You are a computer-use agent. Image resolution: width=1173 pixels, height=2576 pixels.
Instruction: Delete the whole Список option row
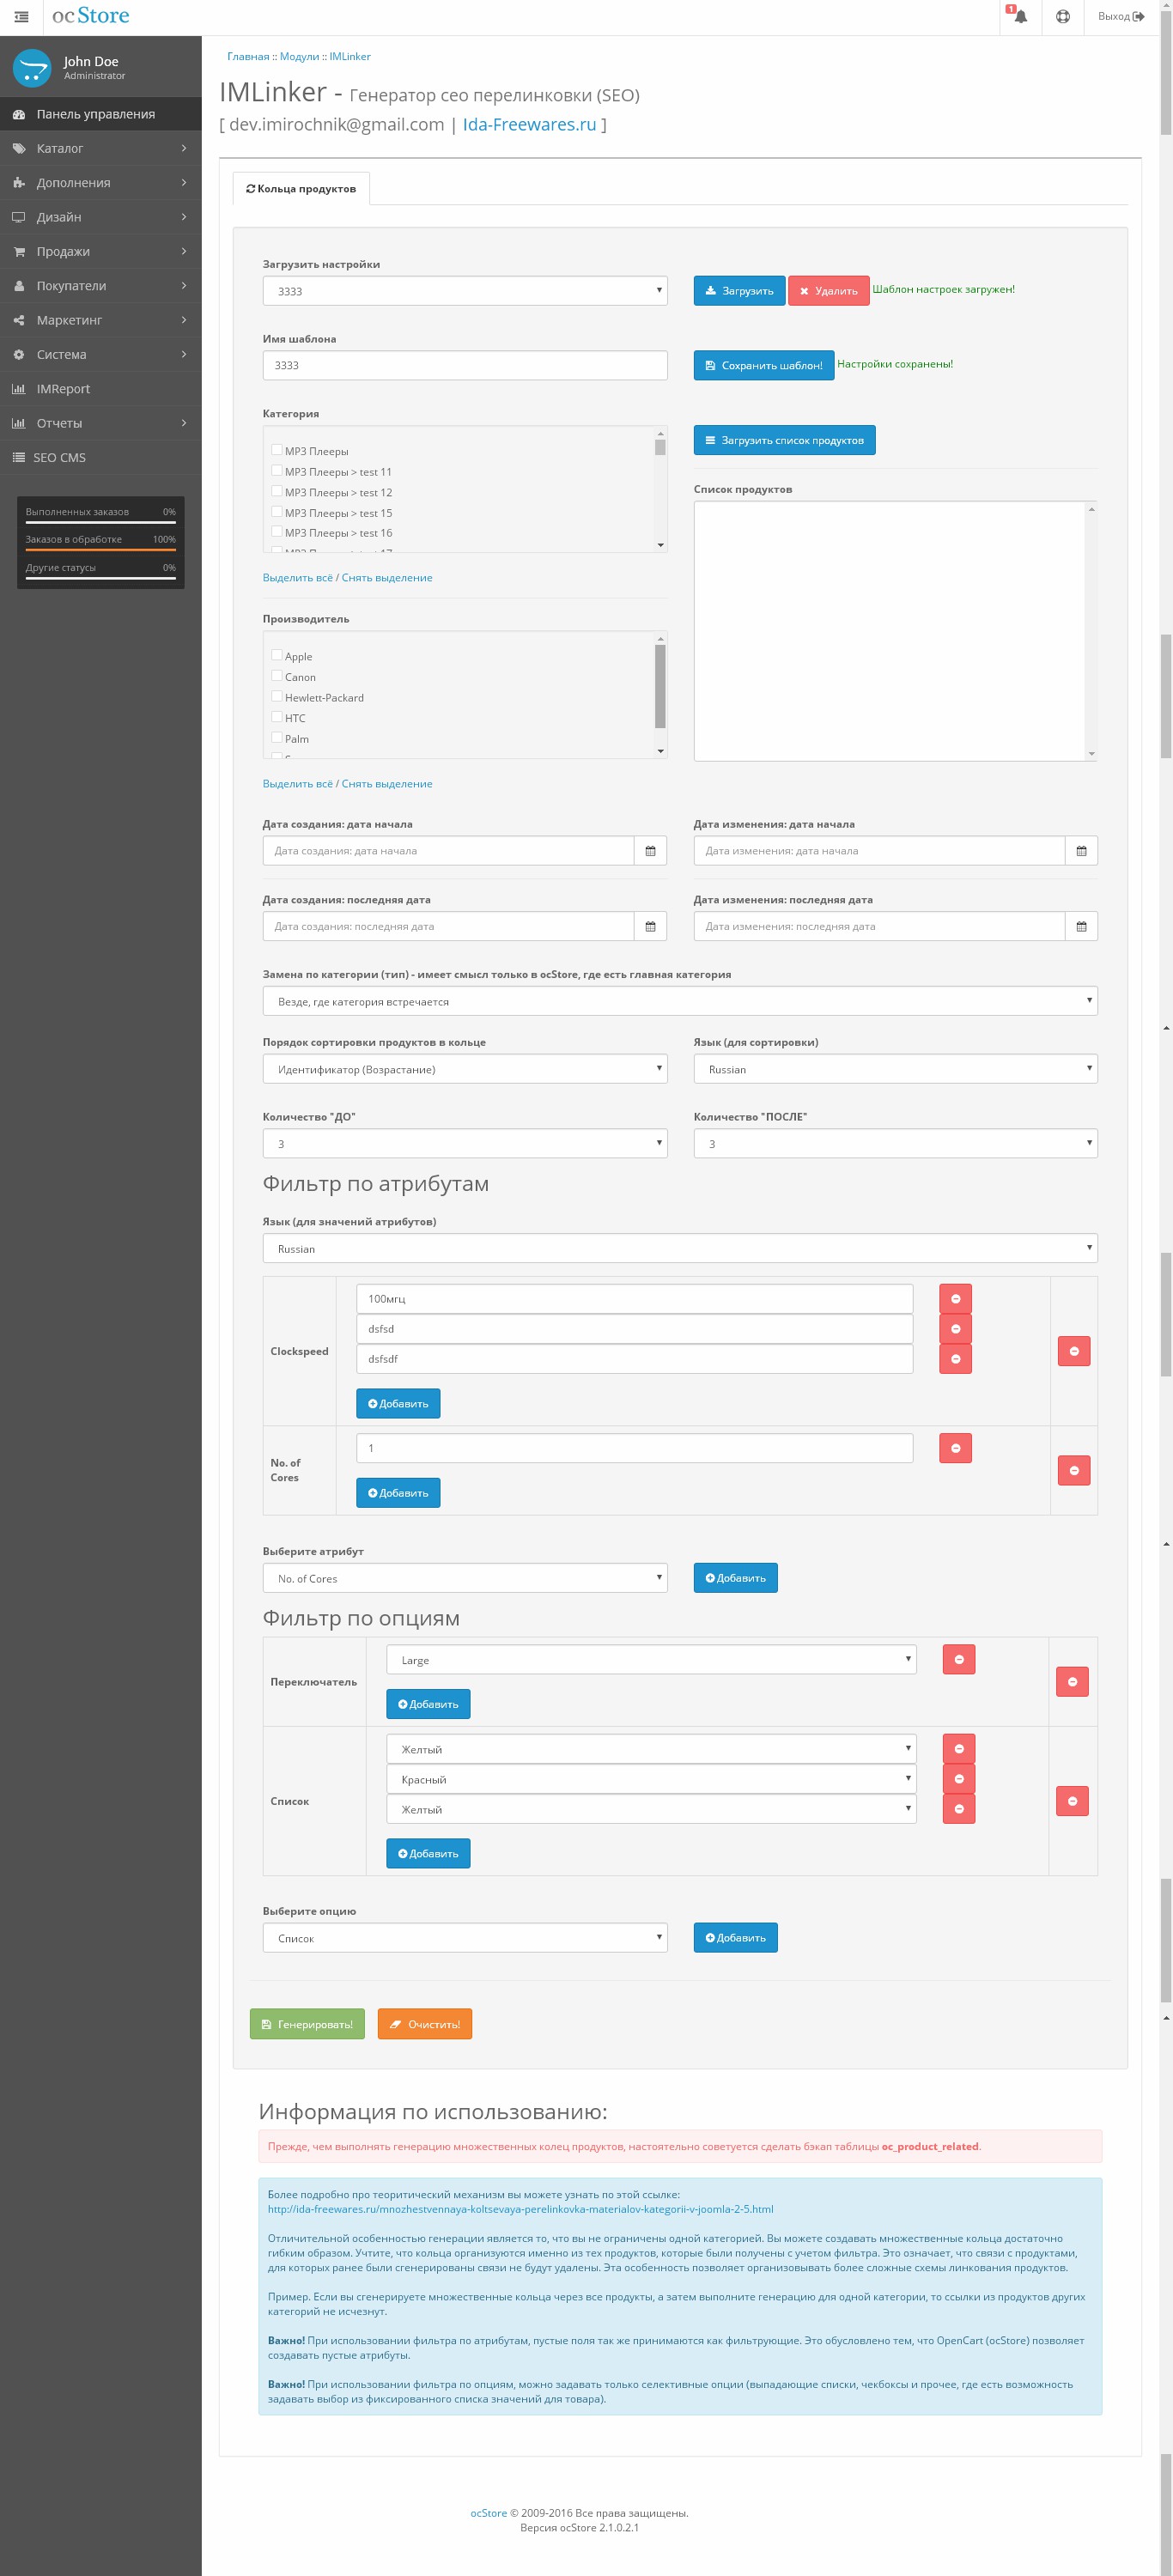pos(1072,1801)
